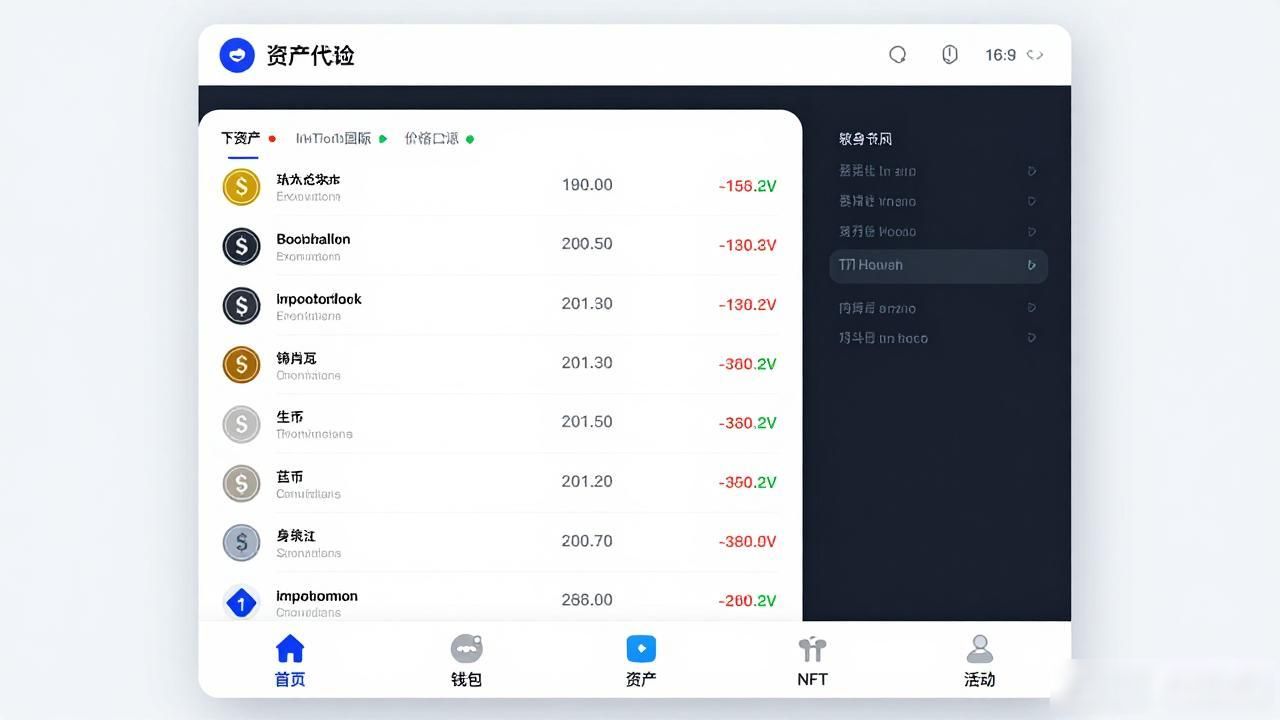Toggle the 16:9 aspect ratio control
Viewport: 1280px width, 720px height.
(x=1000, y=55)
